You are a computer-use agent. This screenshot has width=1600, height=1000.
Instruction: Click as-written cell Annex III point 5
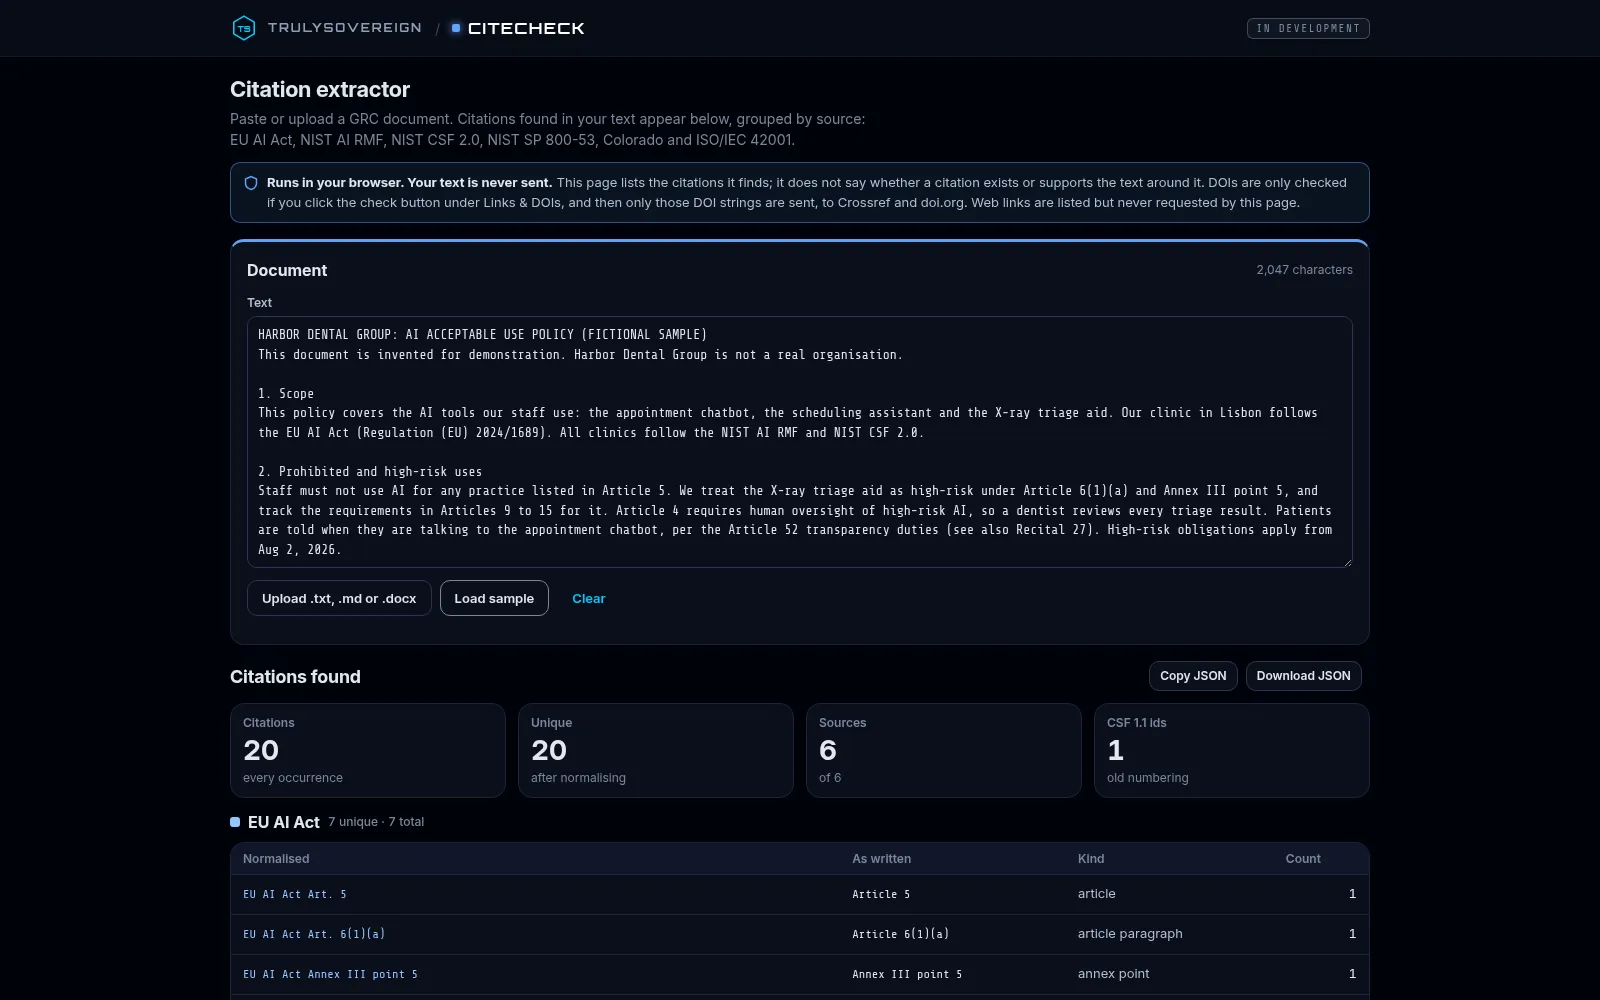coord(907,974)
